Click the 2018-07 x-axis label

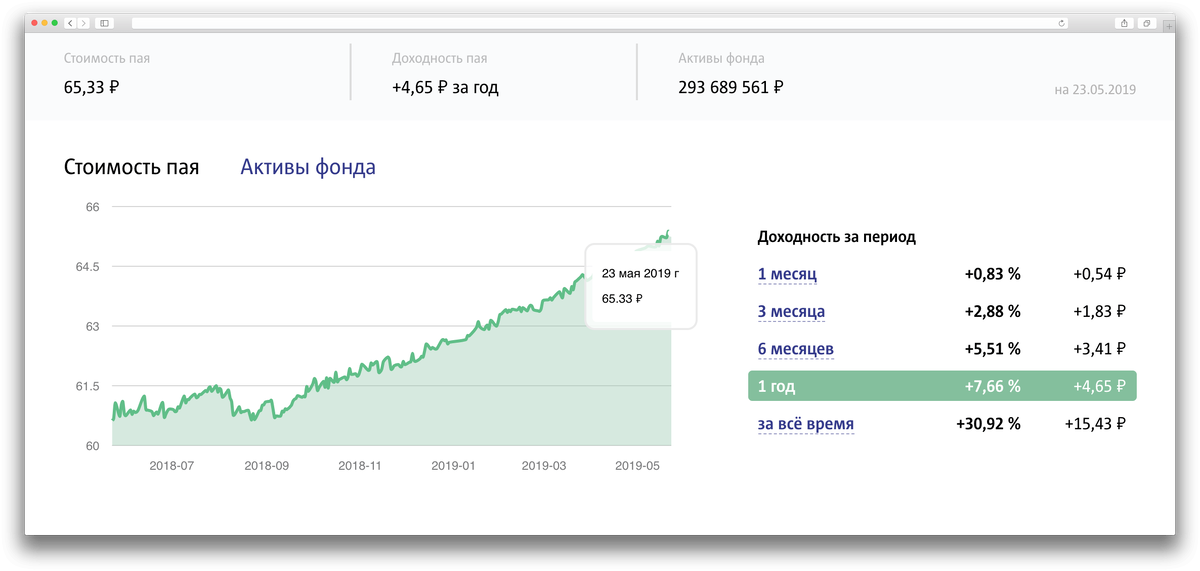171,465
